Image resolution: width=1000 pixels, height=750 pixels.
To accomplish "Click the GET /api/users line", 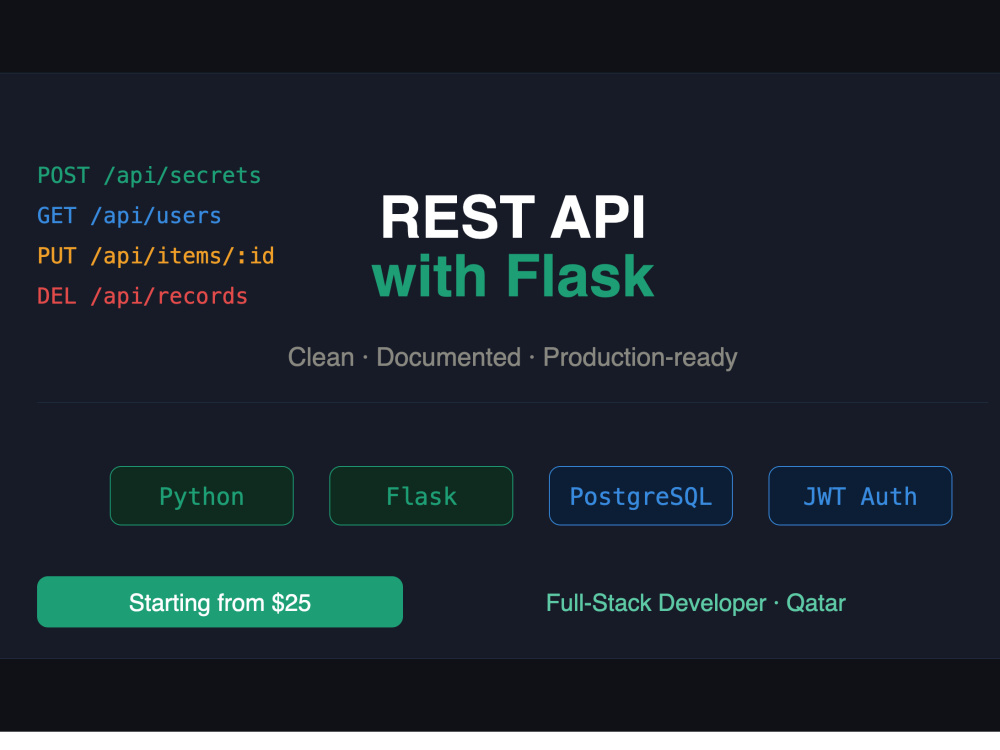I will [129, 216].
